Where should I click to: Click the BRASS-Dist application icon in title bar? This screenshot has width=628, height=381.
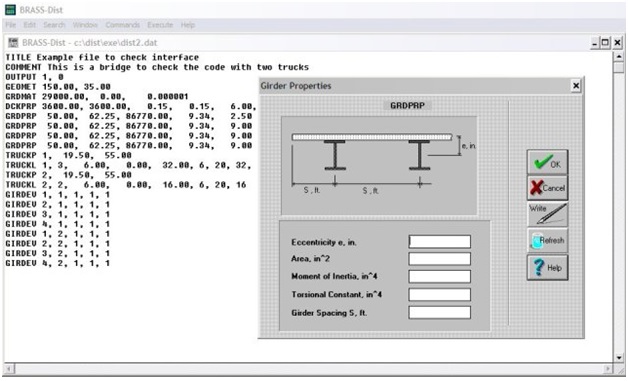(10, 10)
